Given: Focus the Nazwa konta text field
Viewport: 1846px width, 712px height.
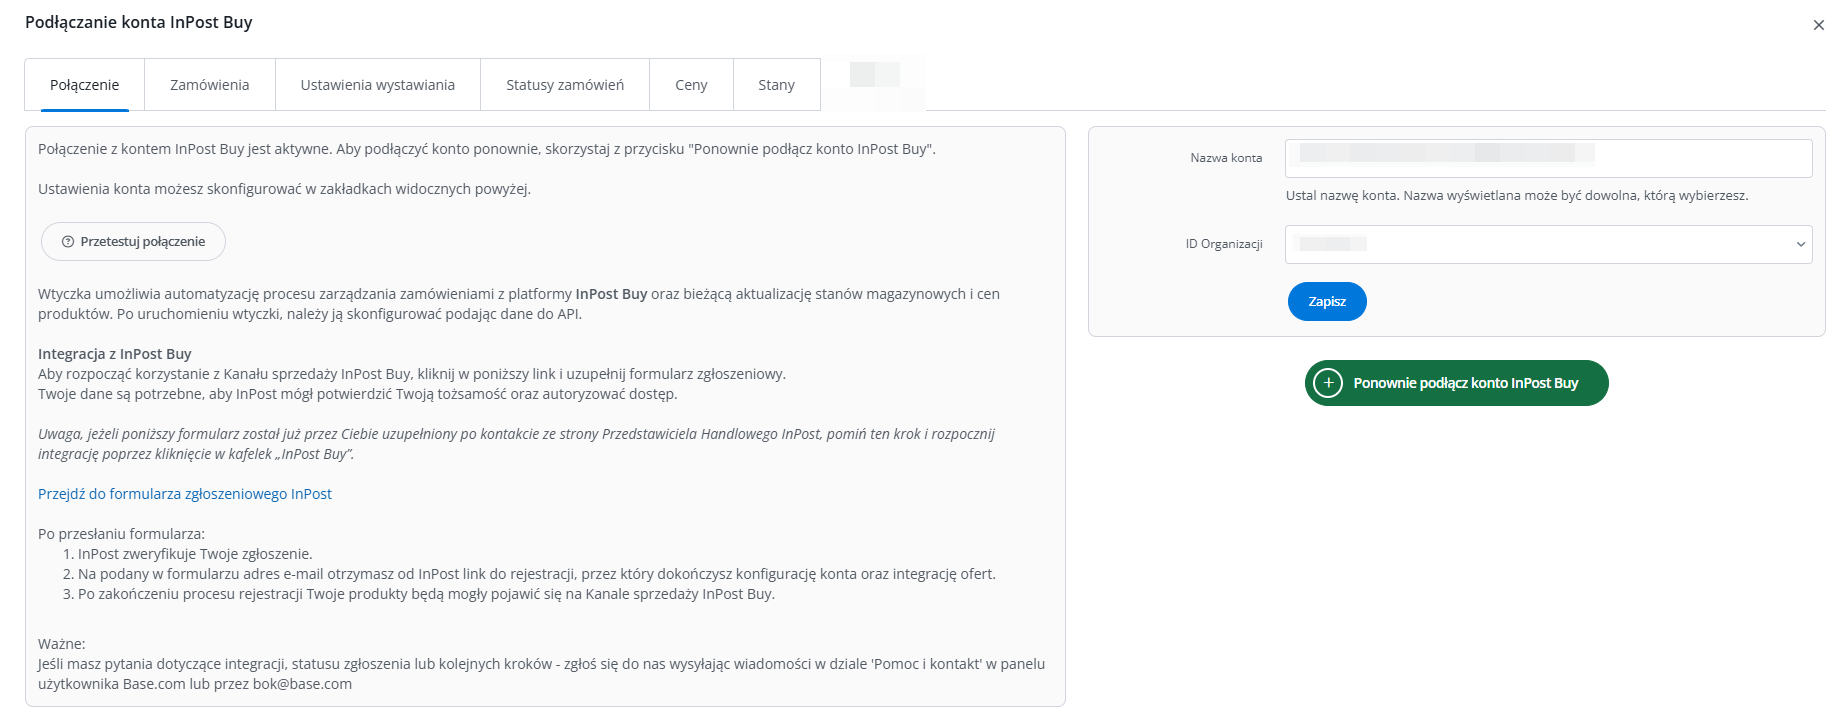Looking at the screenshot, I should click(x=1548, y=158).
